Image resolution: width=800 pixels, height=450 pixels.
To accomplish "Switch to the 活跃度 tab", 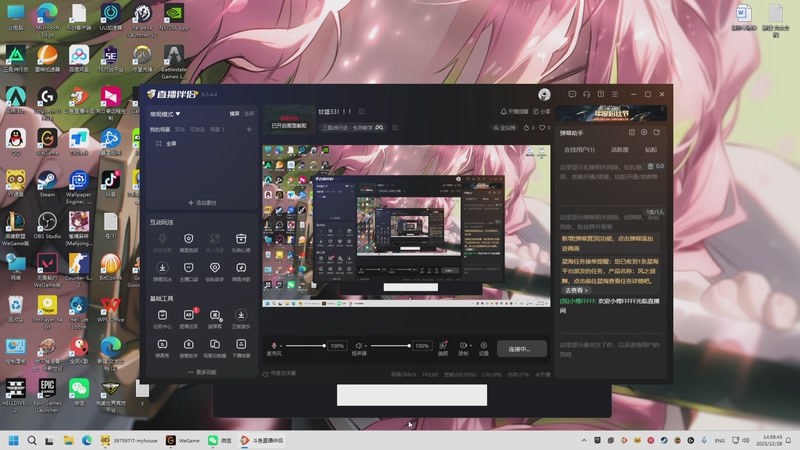I will (619, 149).
